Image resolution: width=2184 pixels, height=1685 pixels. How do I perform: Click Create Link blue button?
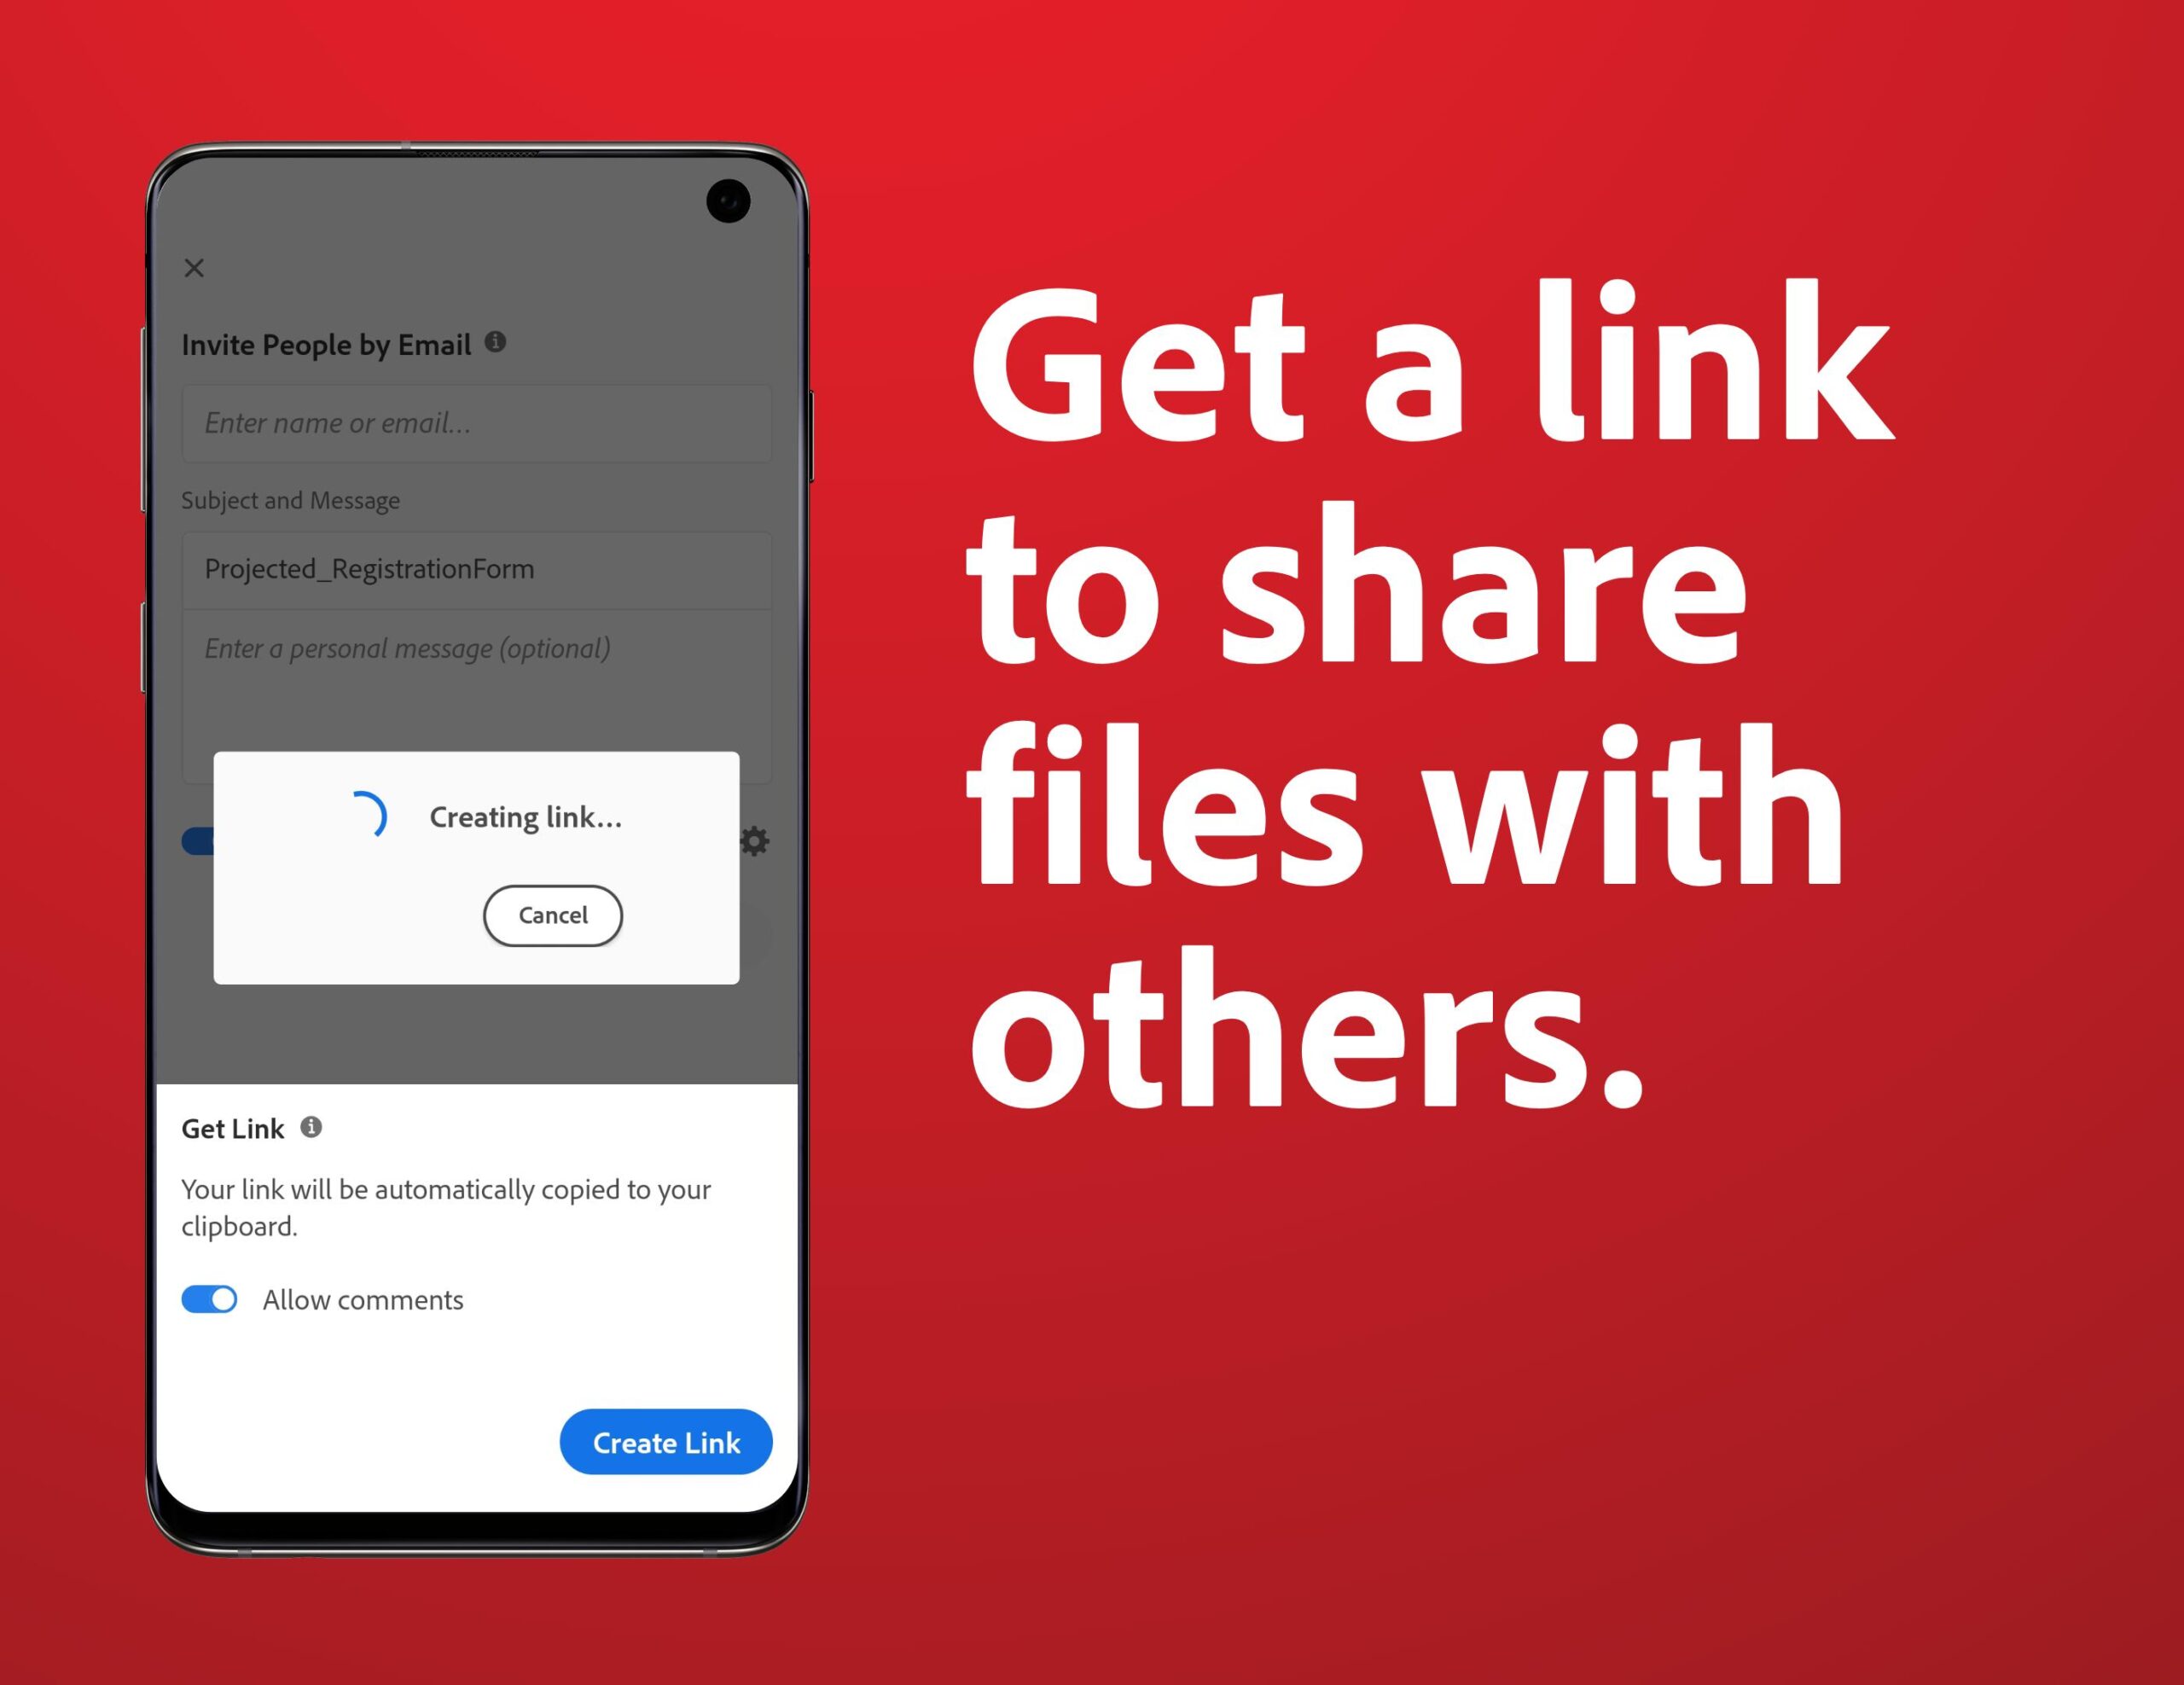(x=664, y=1443)
